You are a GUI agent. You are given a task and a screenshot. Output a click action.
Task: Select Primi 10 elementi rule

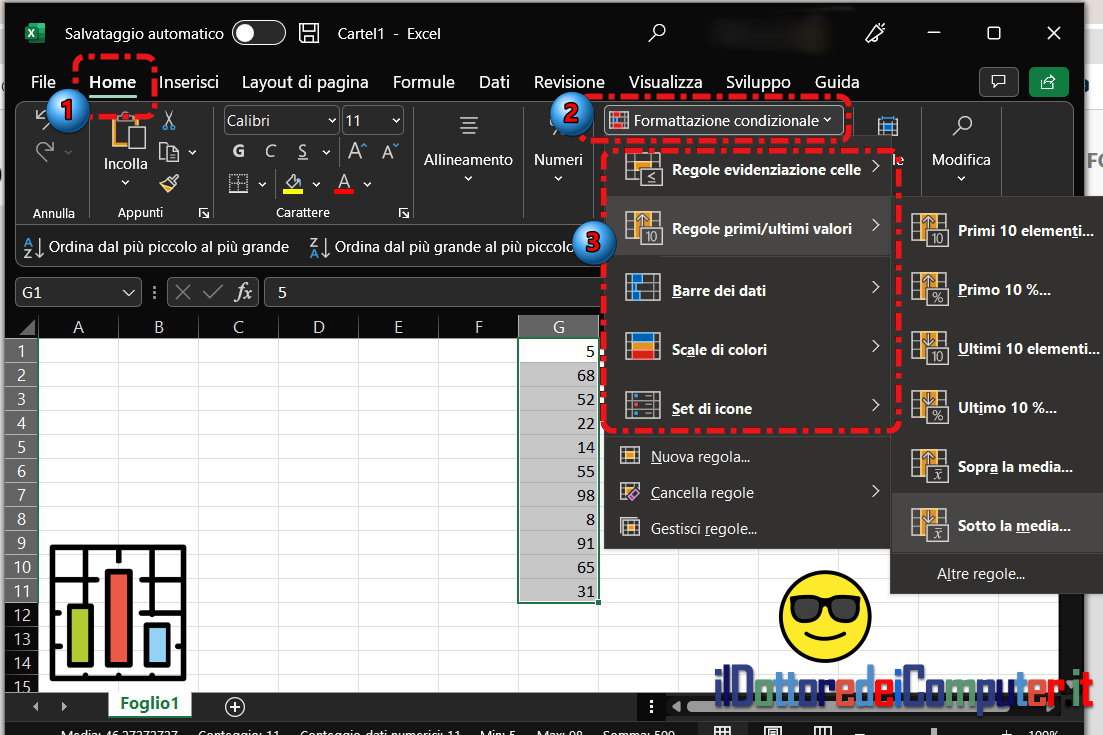pyautogui.click(x=997, y=229)
